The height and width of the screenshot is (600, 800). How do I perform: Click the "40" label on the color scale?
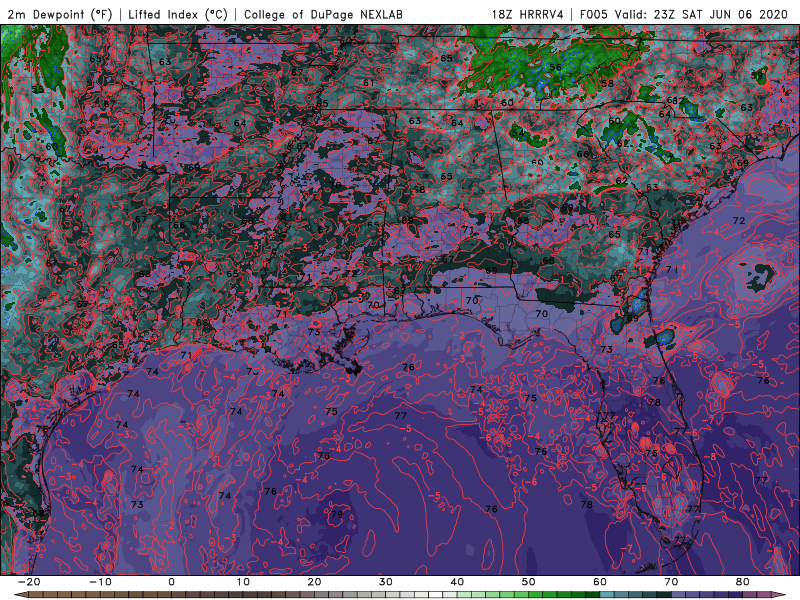click(x=457, y=582)
